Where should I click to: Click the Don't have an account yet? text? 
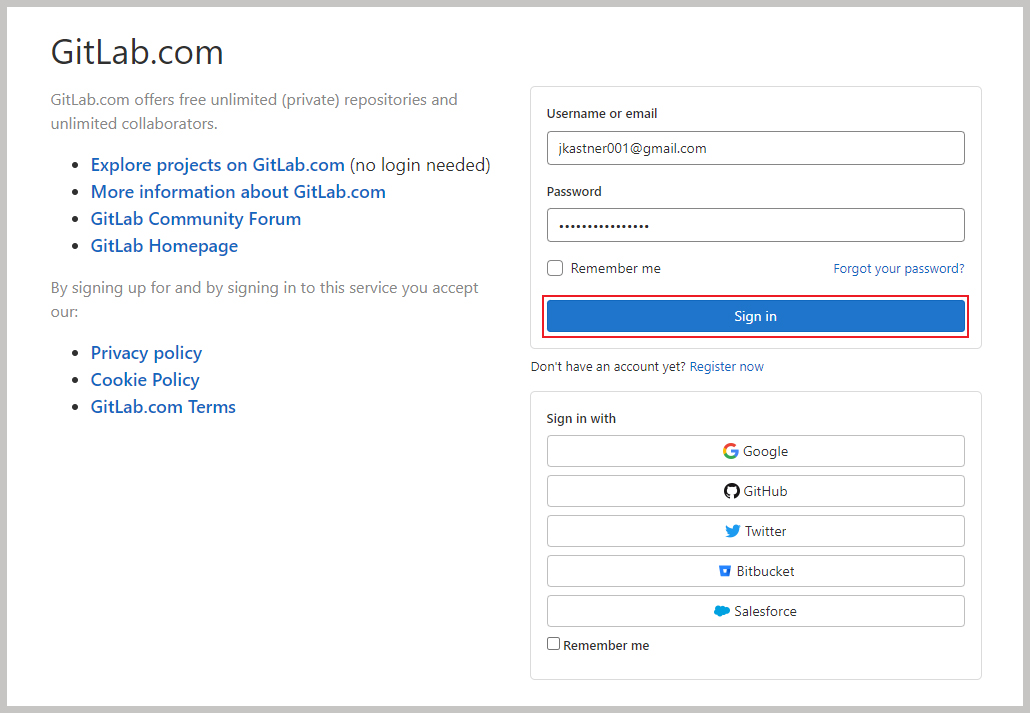608,367
